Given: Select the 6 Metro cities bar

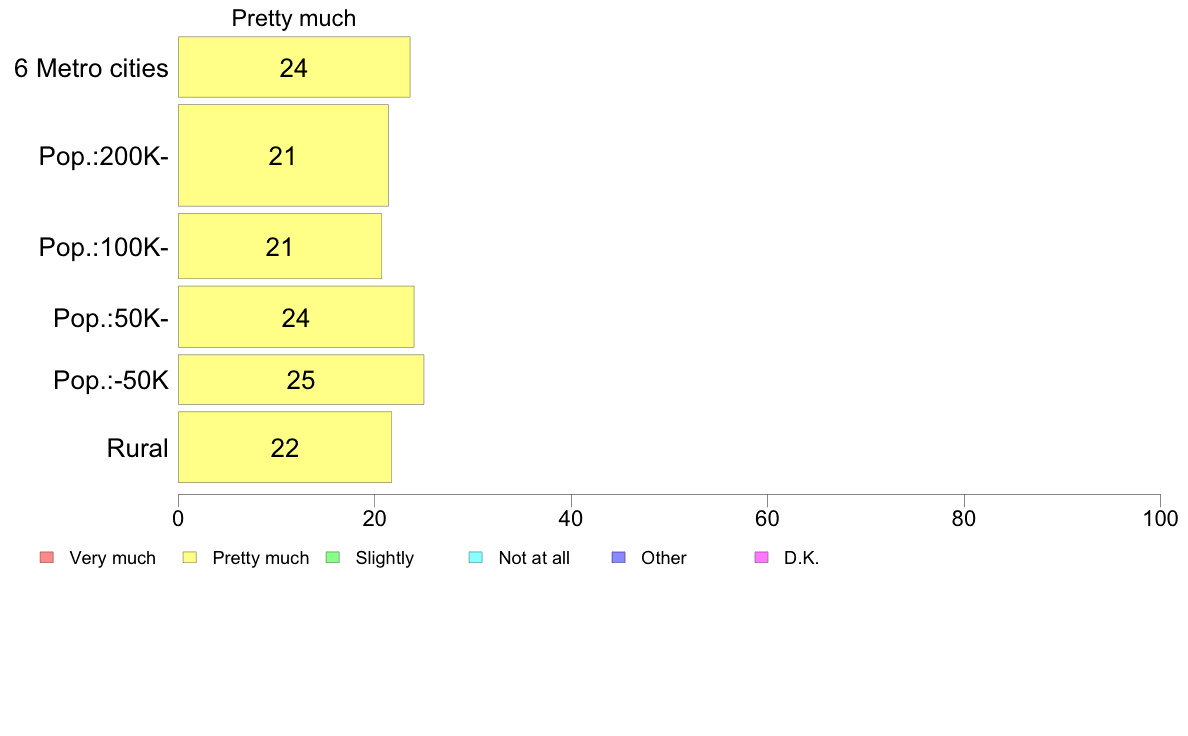Looking at the screenshot, I should click(294, 67).
